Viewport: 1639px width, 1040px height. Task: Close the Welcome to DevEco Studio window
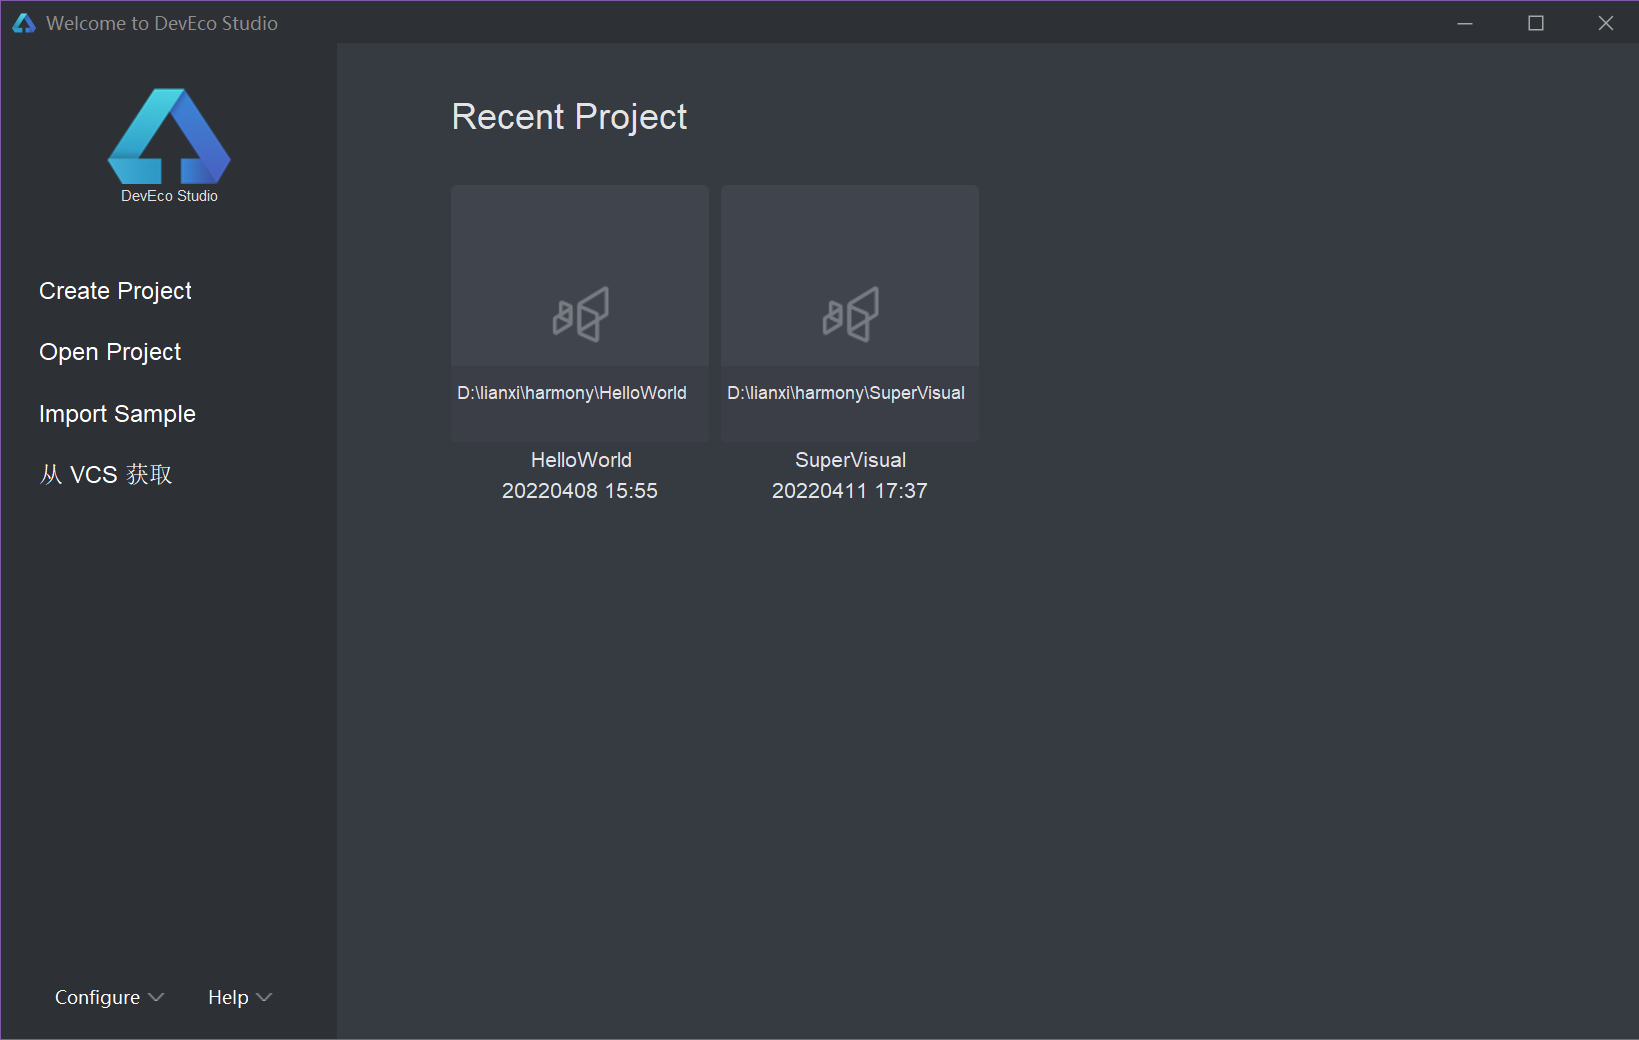pos(1606,23)
